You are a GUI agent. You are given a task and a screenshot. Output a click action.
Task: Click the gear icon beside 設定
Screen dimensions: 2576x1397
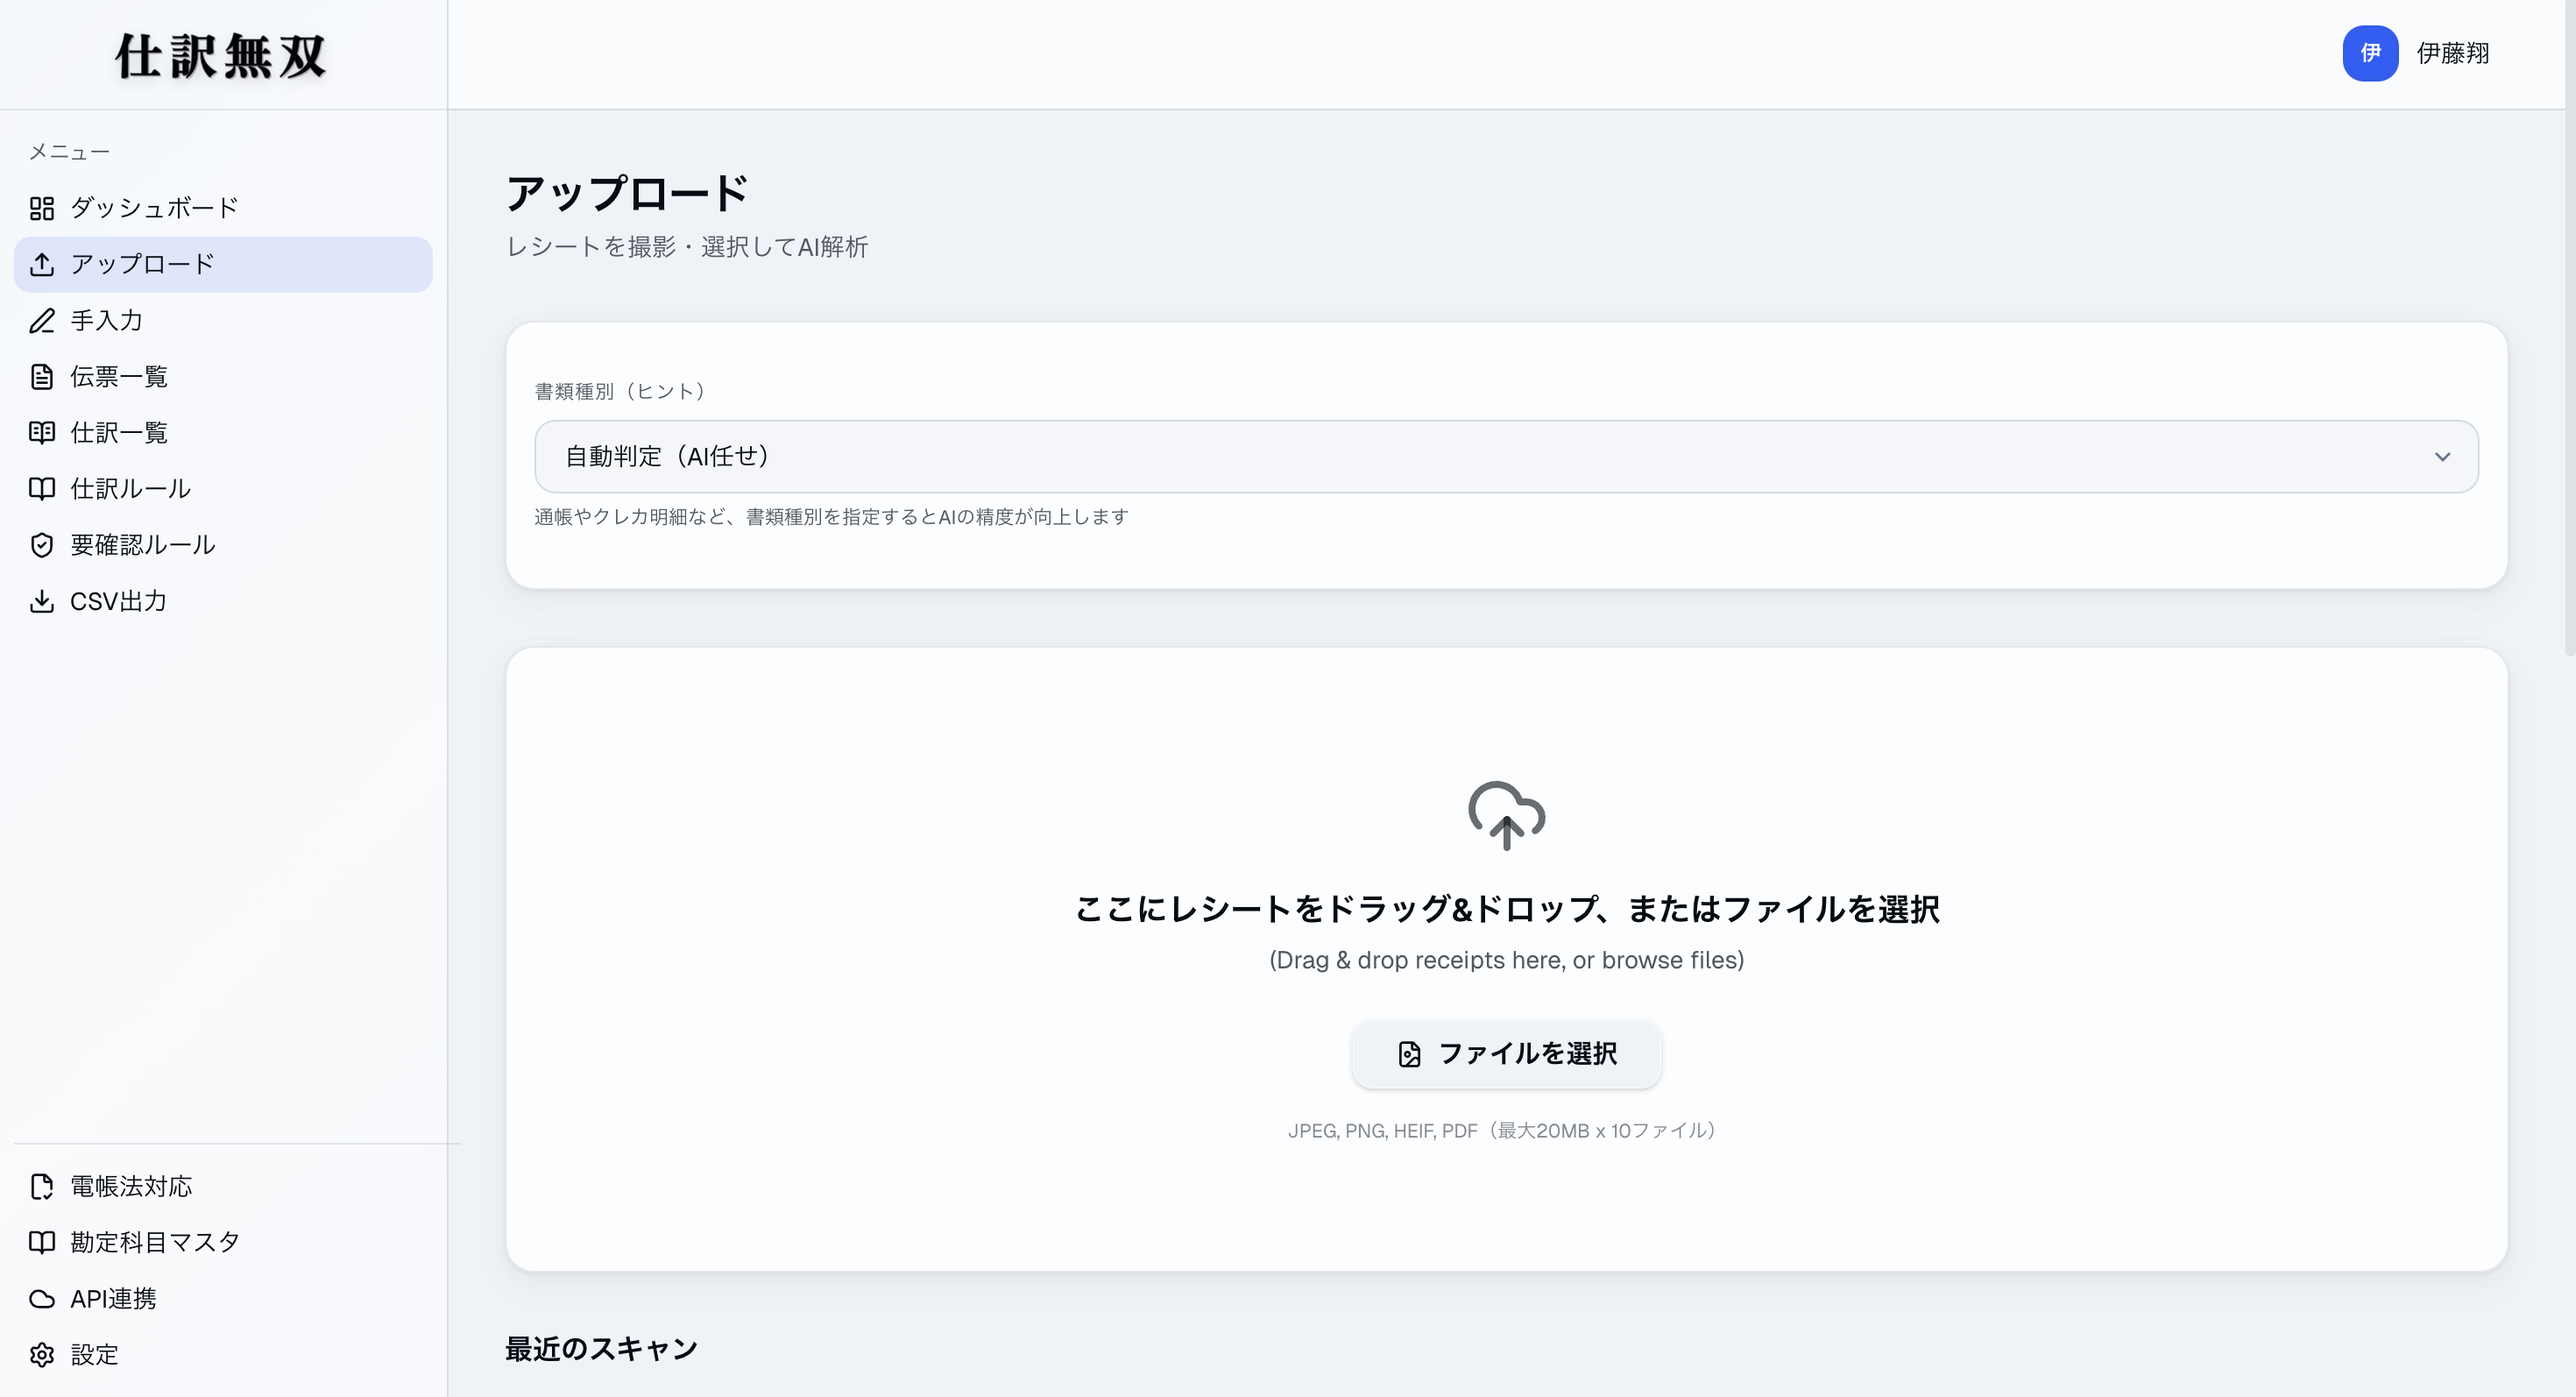coord(41,1354)
